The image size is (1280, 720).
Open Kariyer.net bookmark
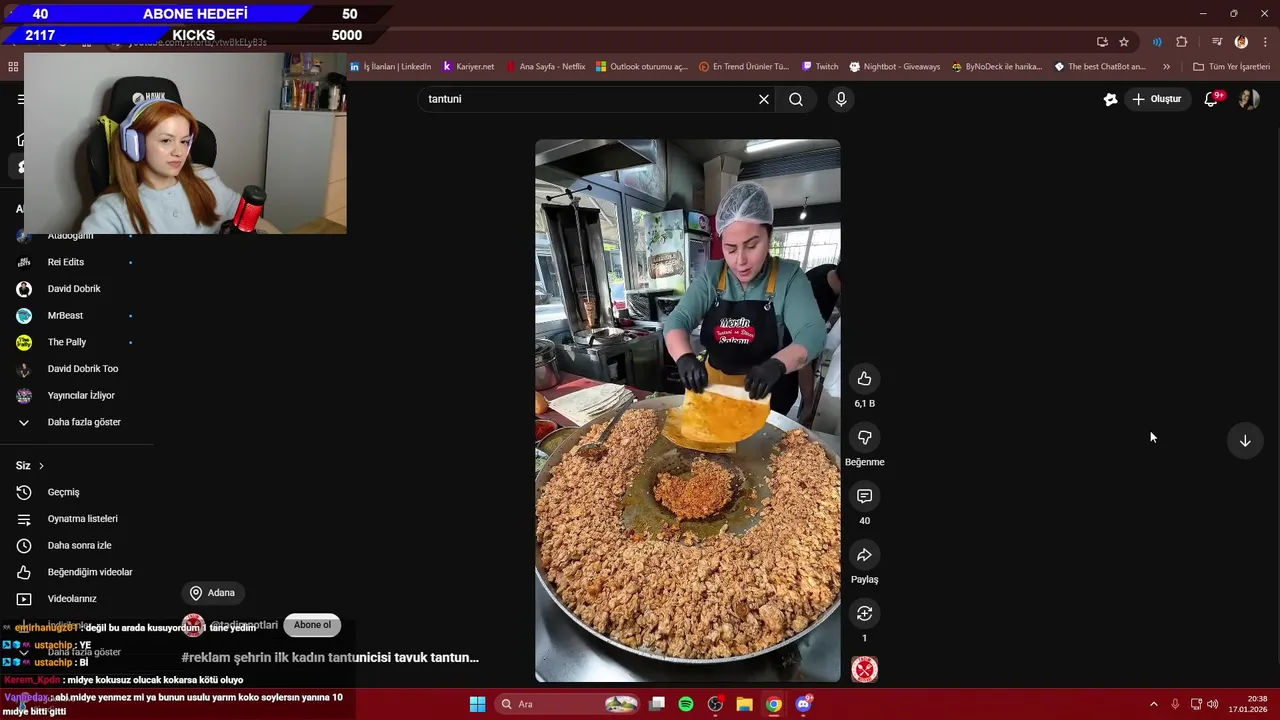(468, 67)
